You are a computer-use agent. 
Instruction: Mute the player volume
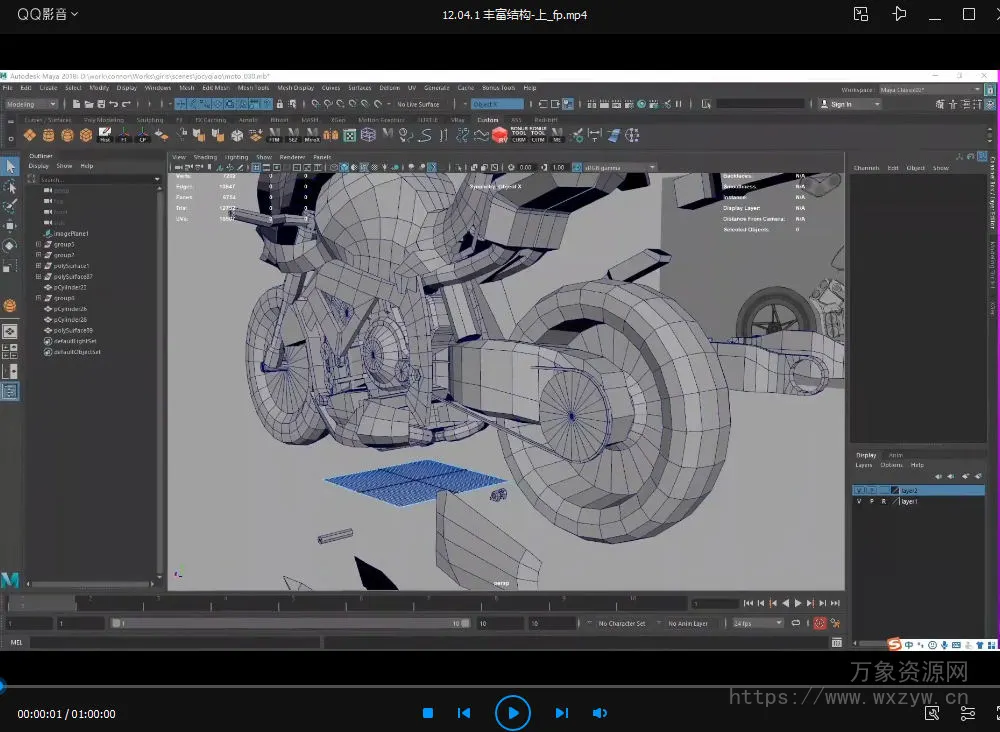click(600, 713)
